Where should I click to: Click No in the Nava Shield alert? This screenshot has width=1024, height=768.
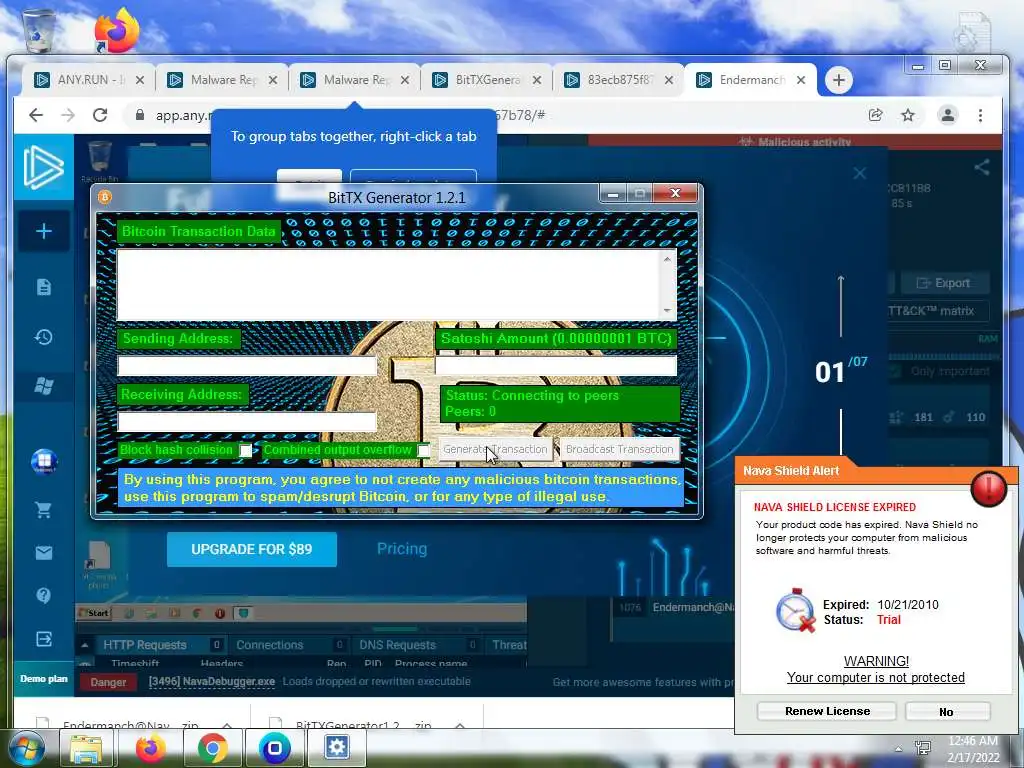tap(947, 711)
